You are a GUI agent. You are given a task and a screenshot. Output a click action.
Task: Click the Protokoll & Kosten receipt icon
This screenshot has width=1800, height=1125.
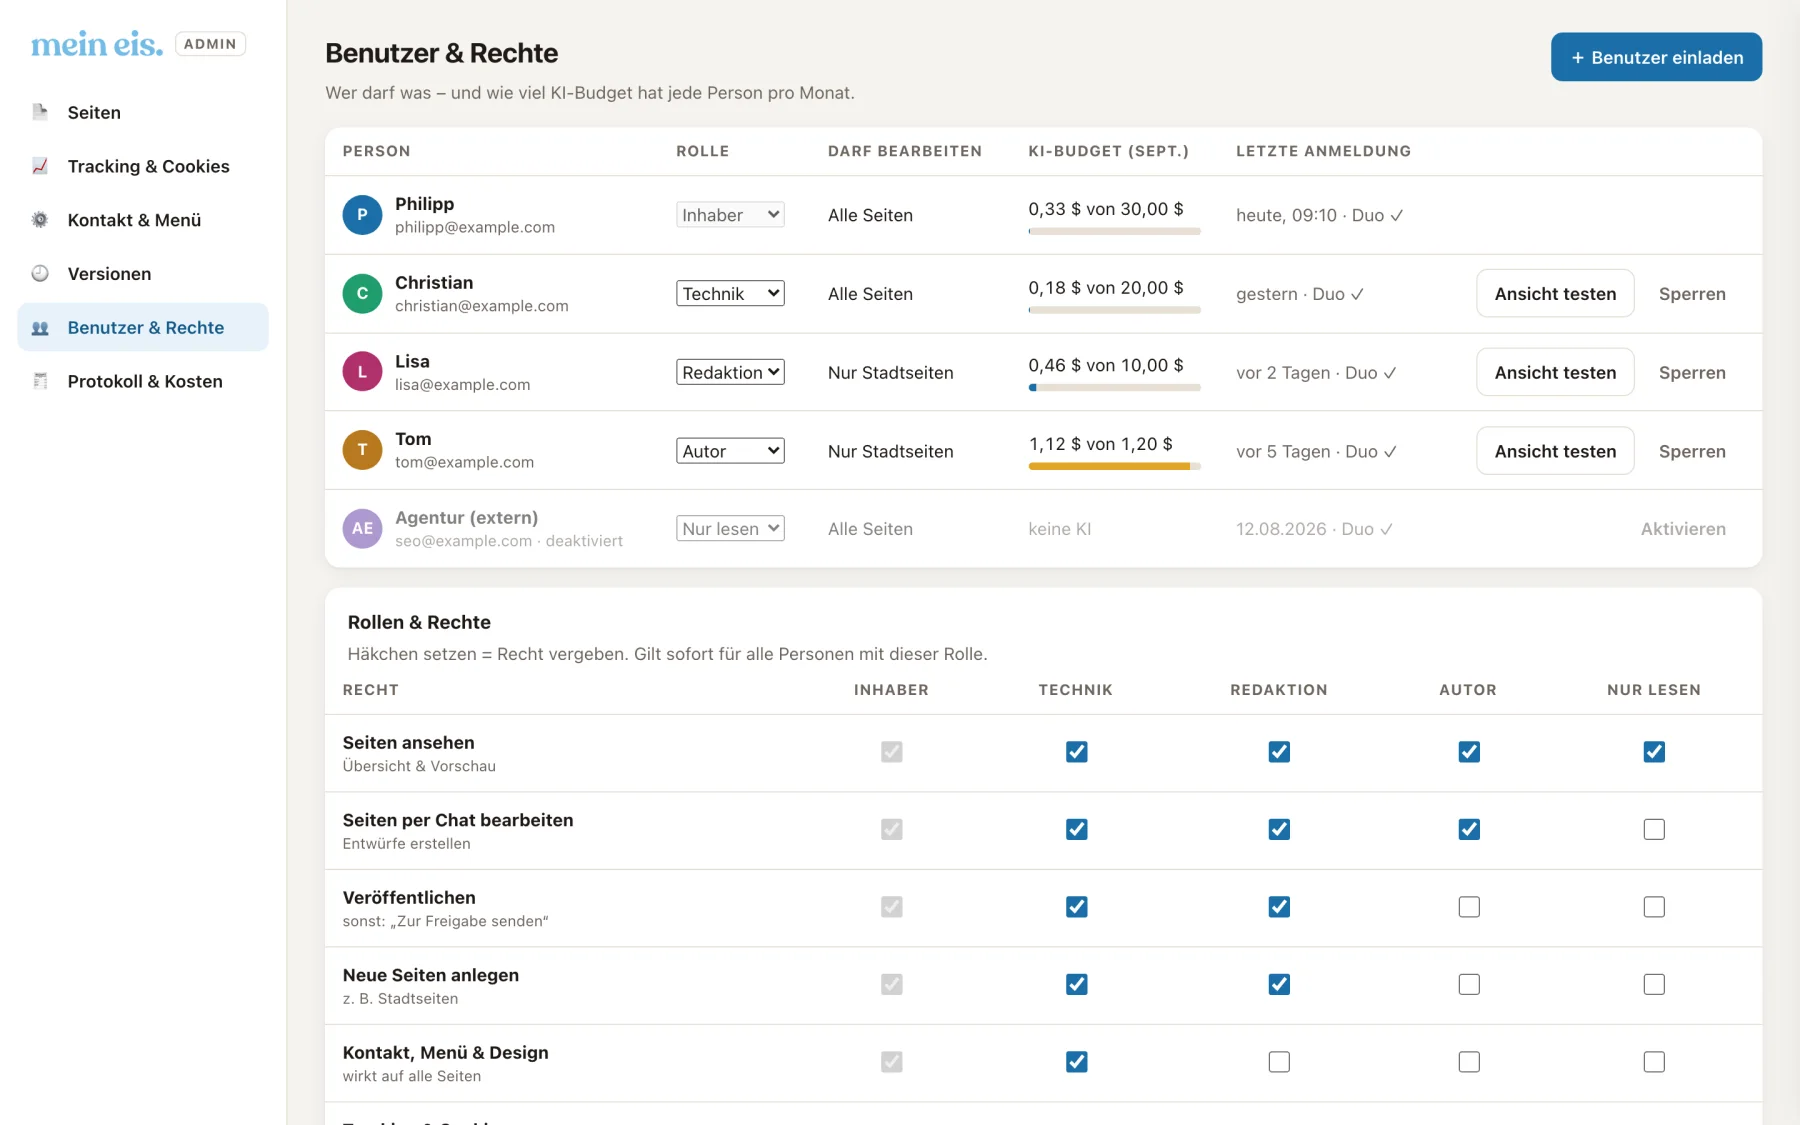[x=40, y=381]
